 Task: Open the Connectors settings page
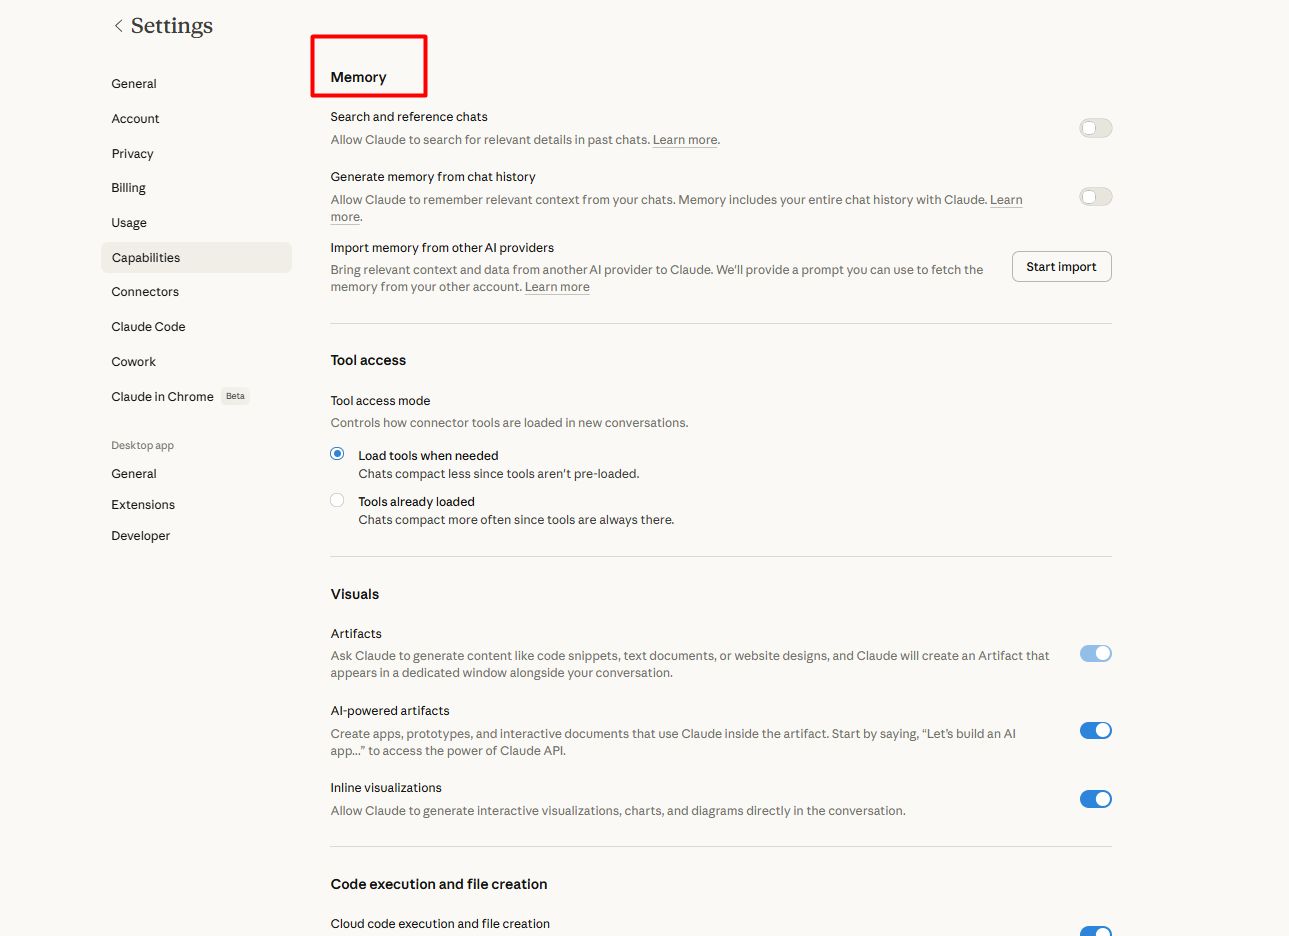coord(145,292)
